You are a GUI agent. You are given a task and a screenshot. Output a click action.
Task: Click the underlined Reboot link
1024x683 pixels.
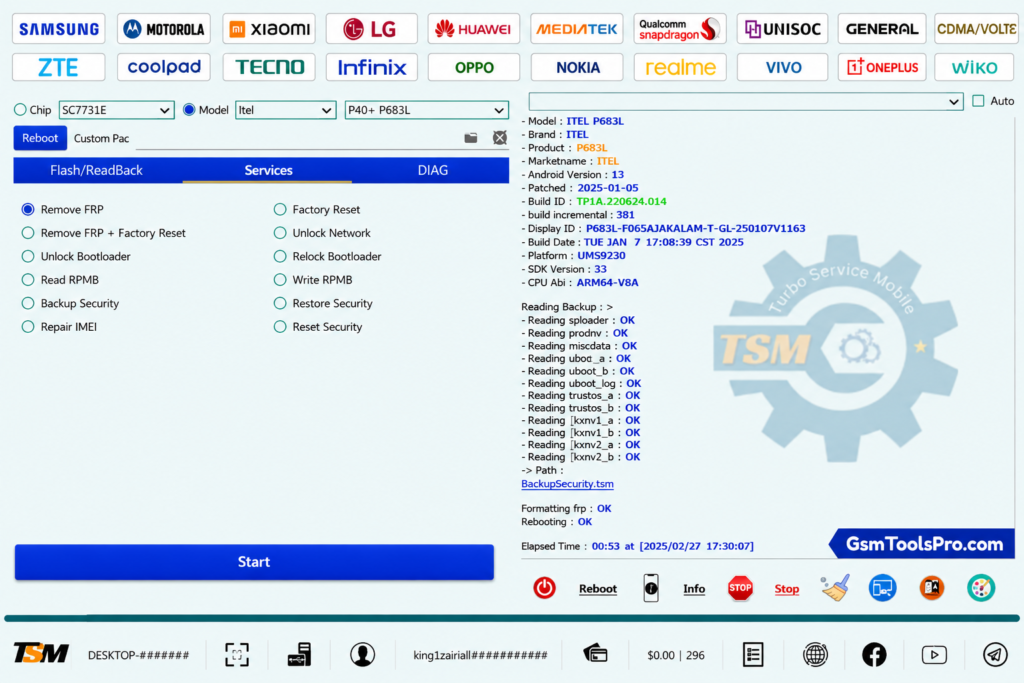[598, 588]
